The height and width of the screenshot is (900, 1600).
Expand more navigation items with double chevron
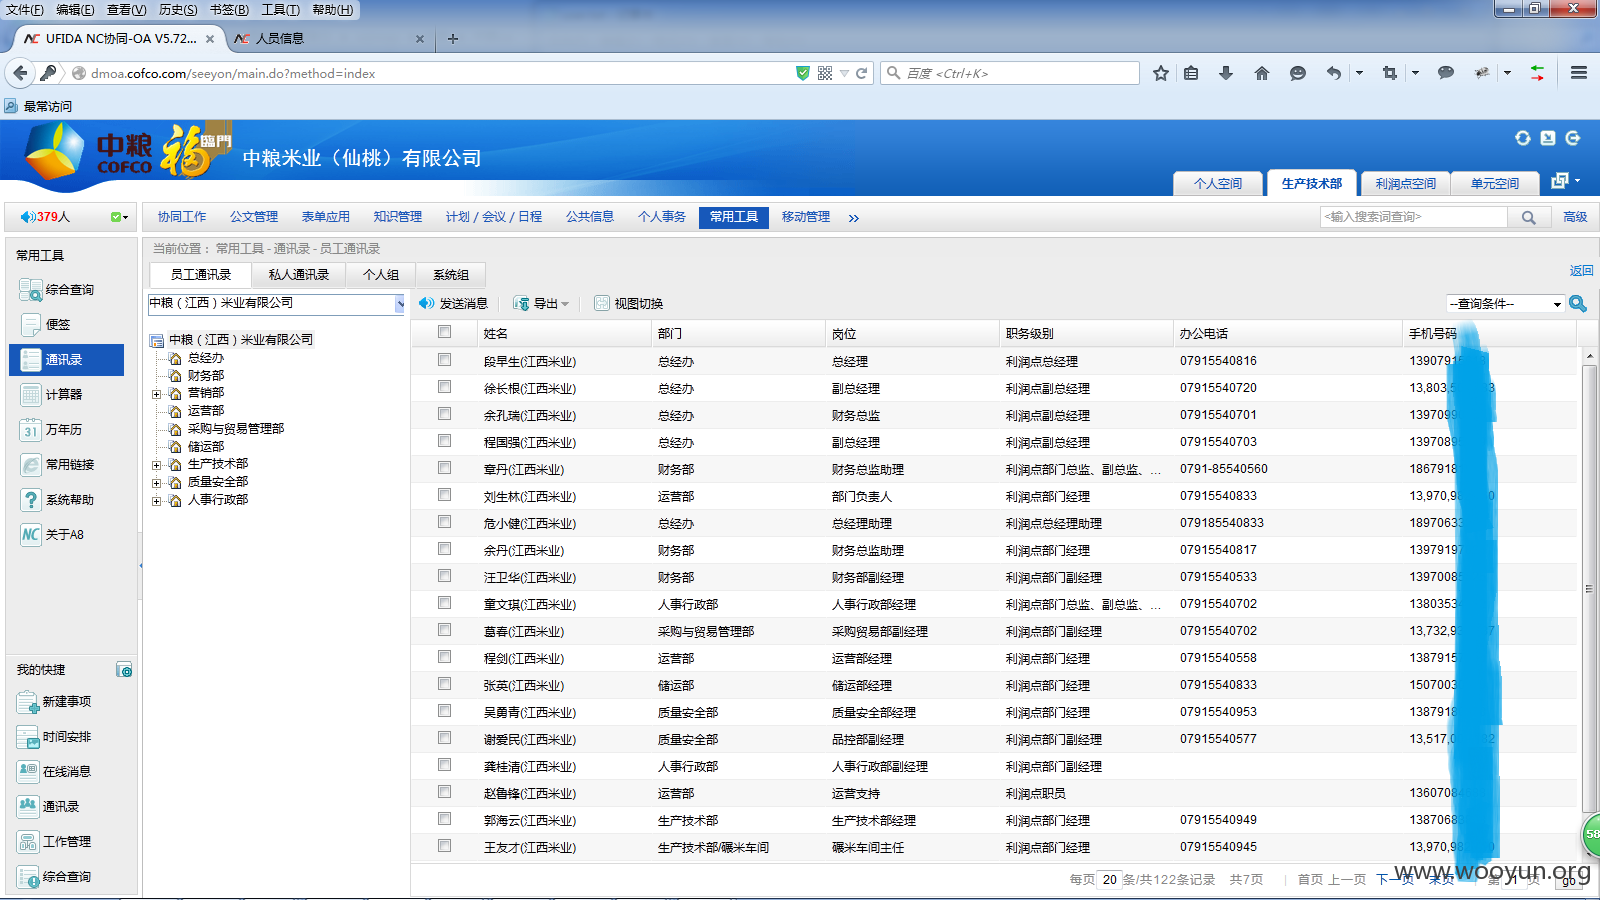(x=854, y=218)
